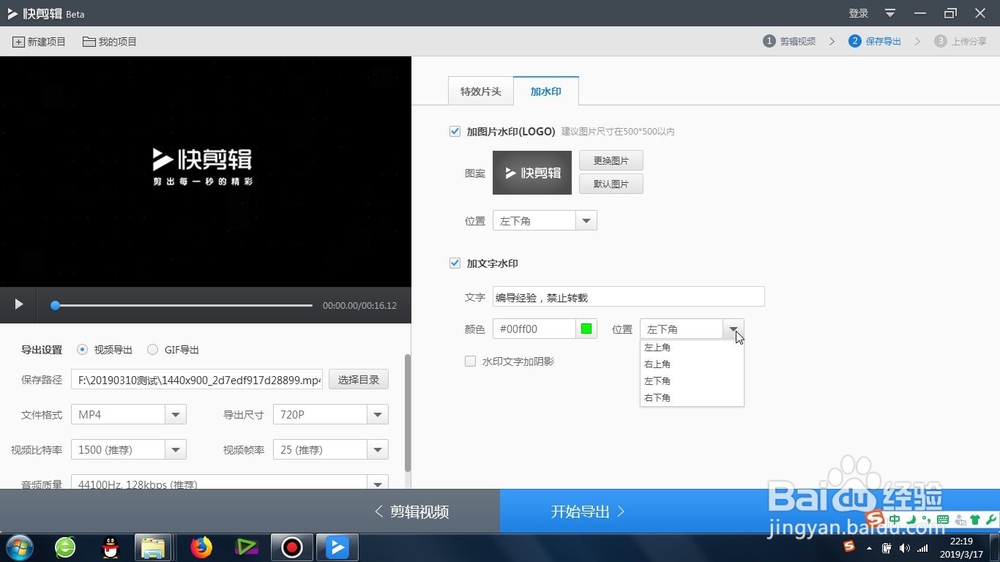
Task: Click the network signal tray icon
Action: coord(923,548)
